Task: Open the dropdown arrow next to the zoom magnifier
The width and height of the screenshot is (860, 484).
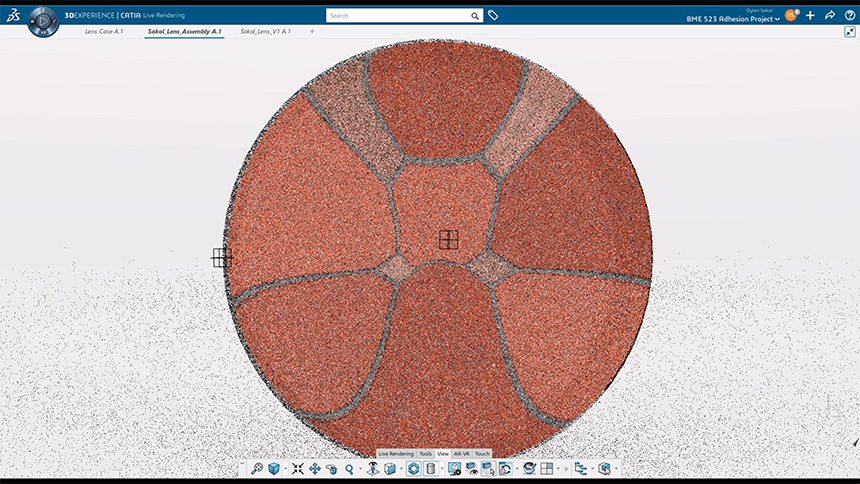Action: click(x=360, y=468)
